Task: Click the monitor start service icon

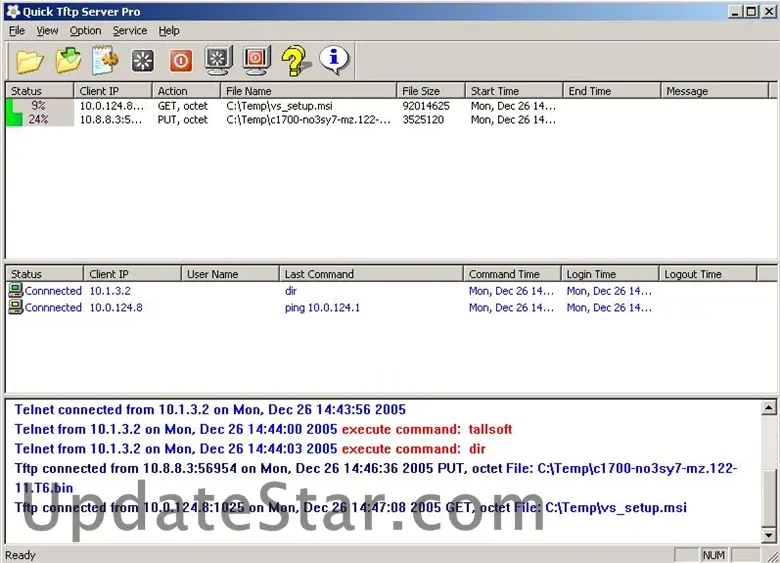Action: coord(218,61)
